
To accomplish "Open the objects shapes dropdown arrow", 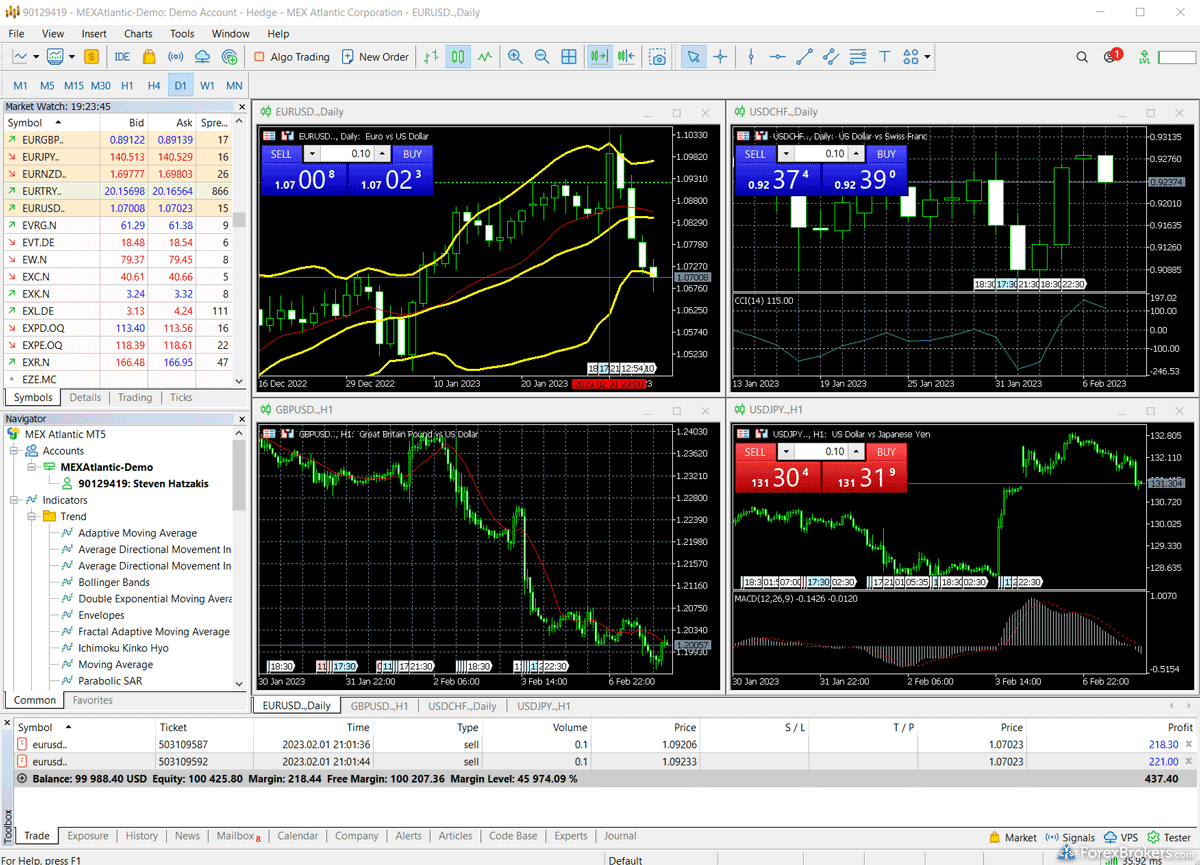I will click(x=927, y=57).
